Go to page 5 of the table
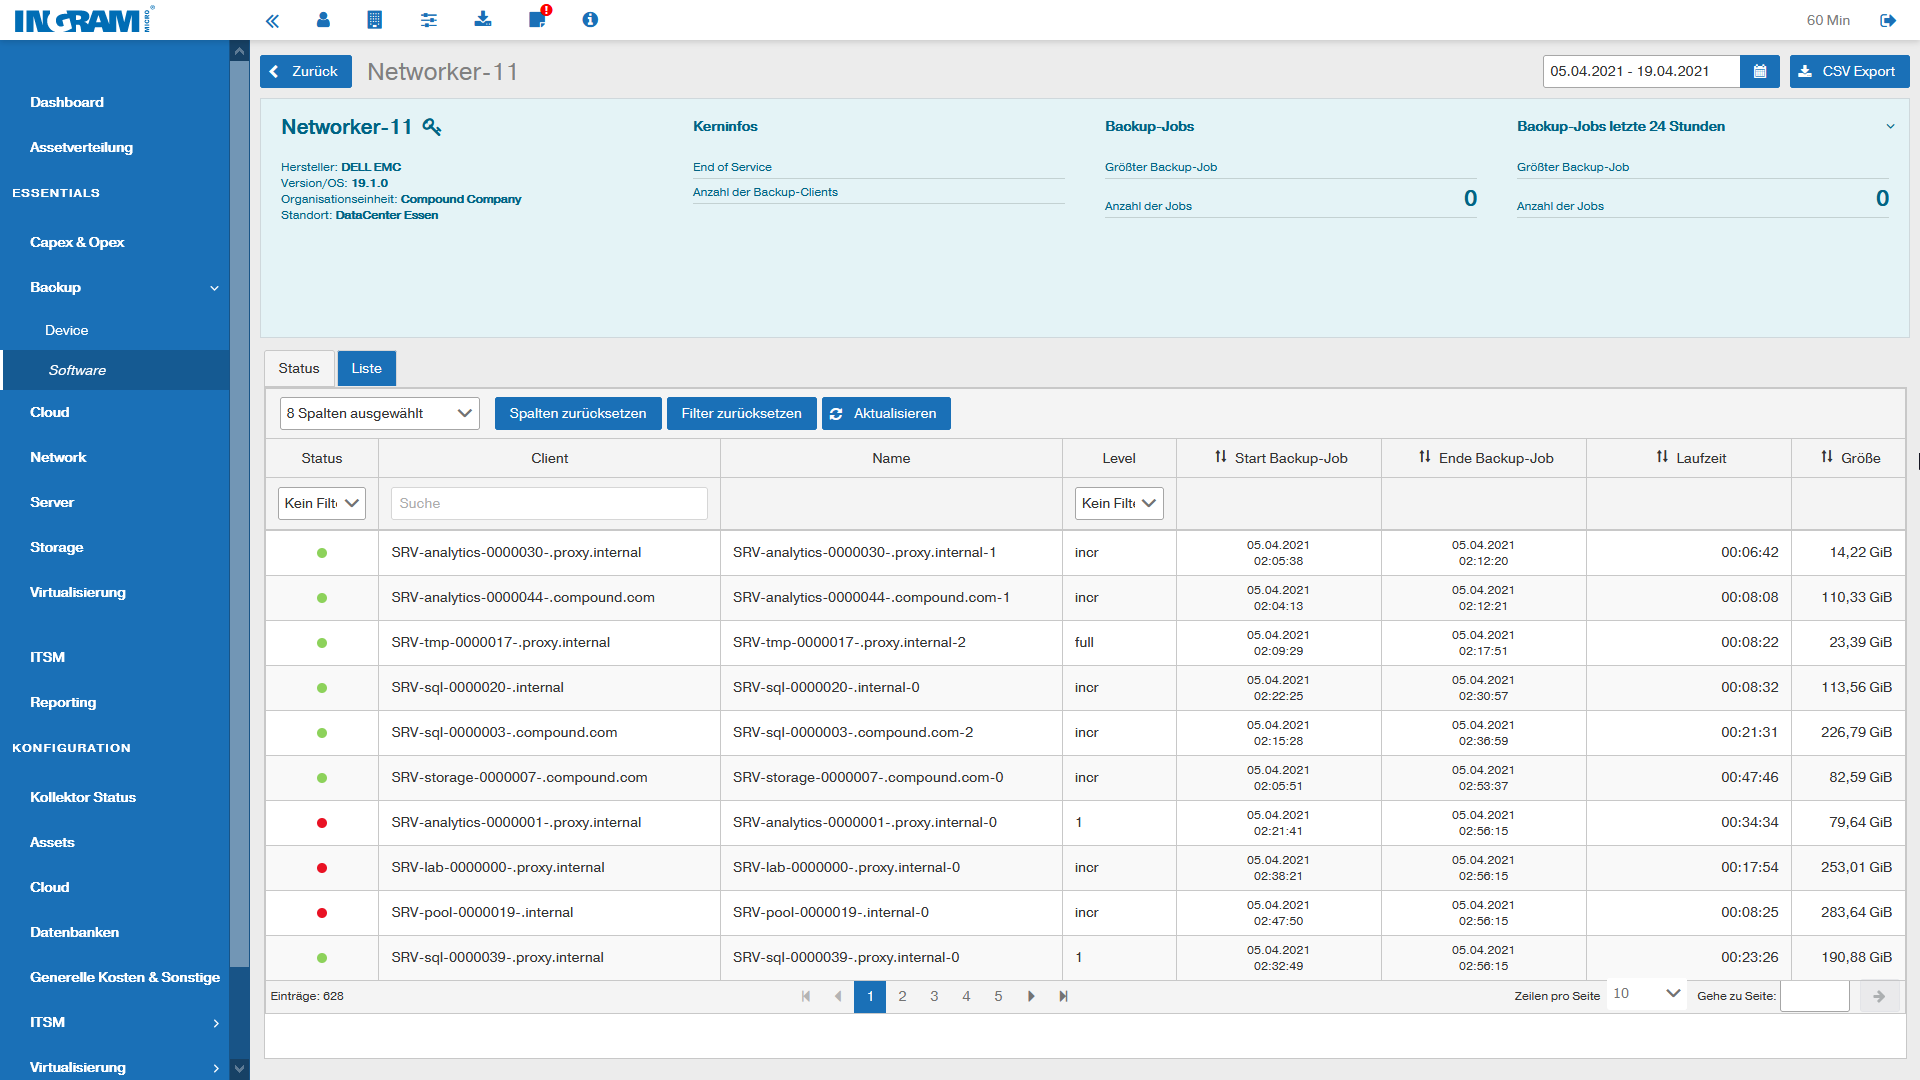This screenshot has width=1920, height=1080. 998,997
